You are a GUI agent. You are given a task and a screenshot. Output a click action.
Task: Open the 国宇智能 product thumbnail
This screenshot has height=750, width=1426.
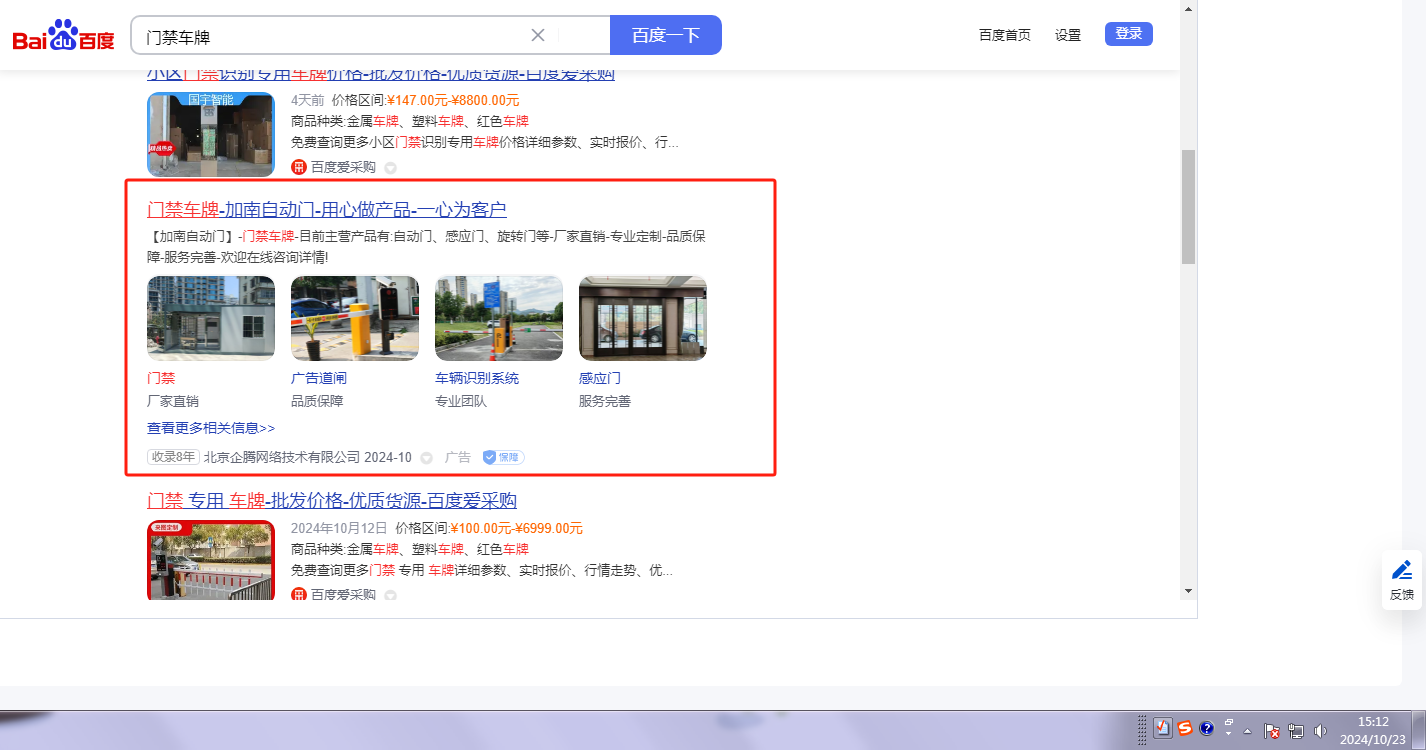click(211, 134)
